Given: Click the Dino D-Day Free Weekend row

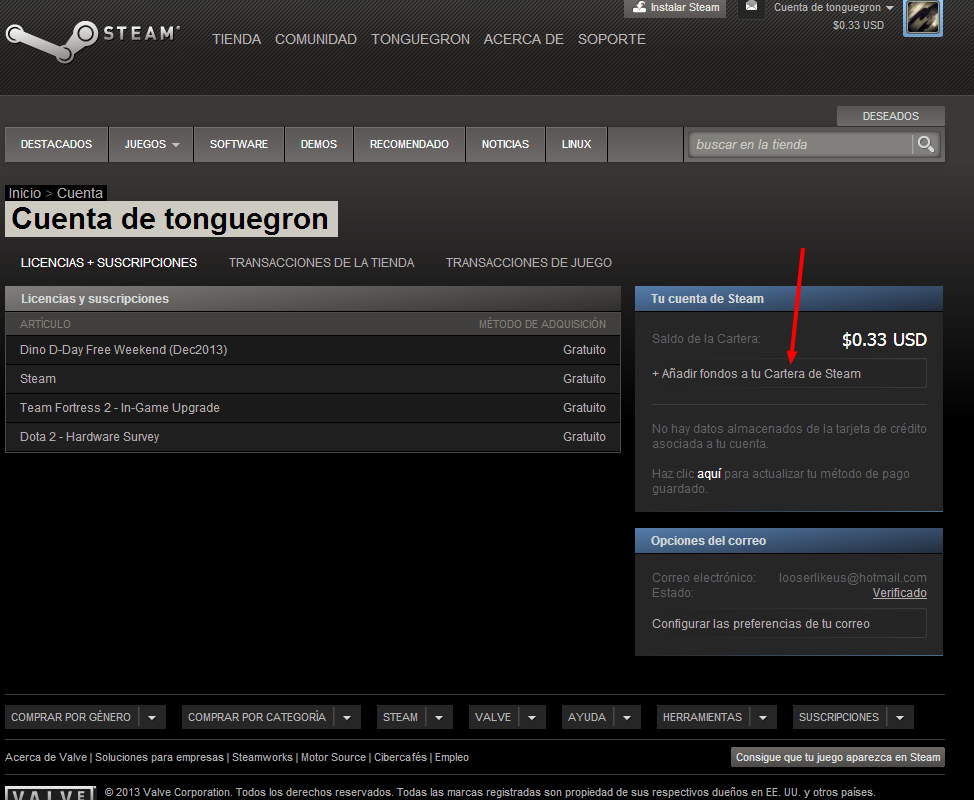Looking at the screenshot, I should (x=312, y=350).
